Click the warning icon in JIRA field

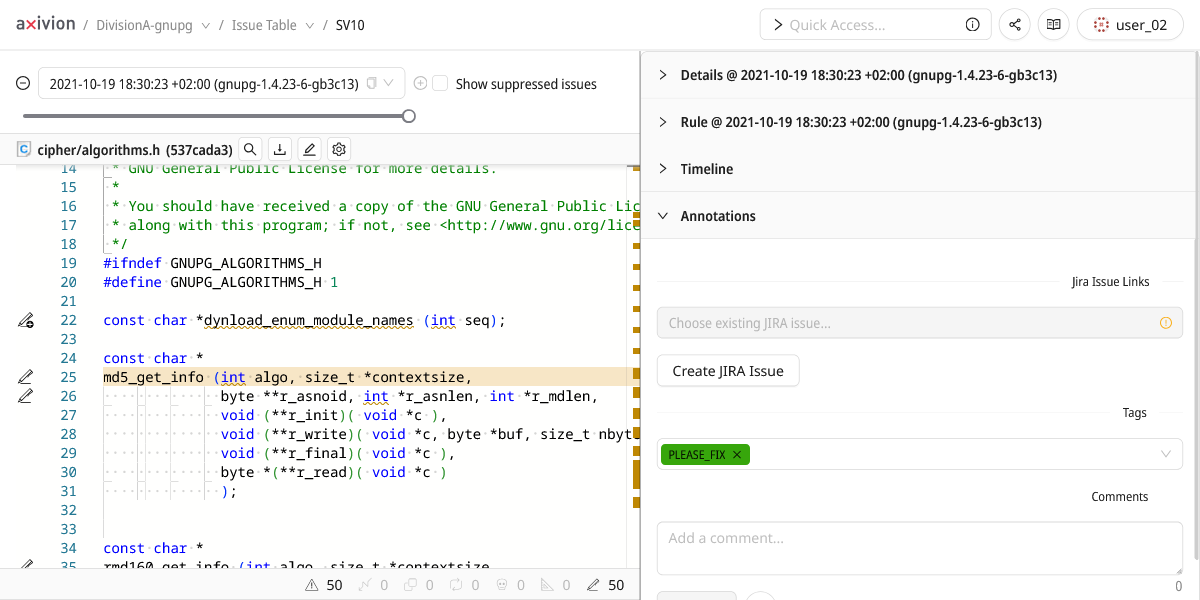point(1165,323)
